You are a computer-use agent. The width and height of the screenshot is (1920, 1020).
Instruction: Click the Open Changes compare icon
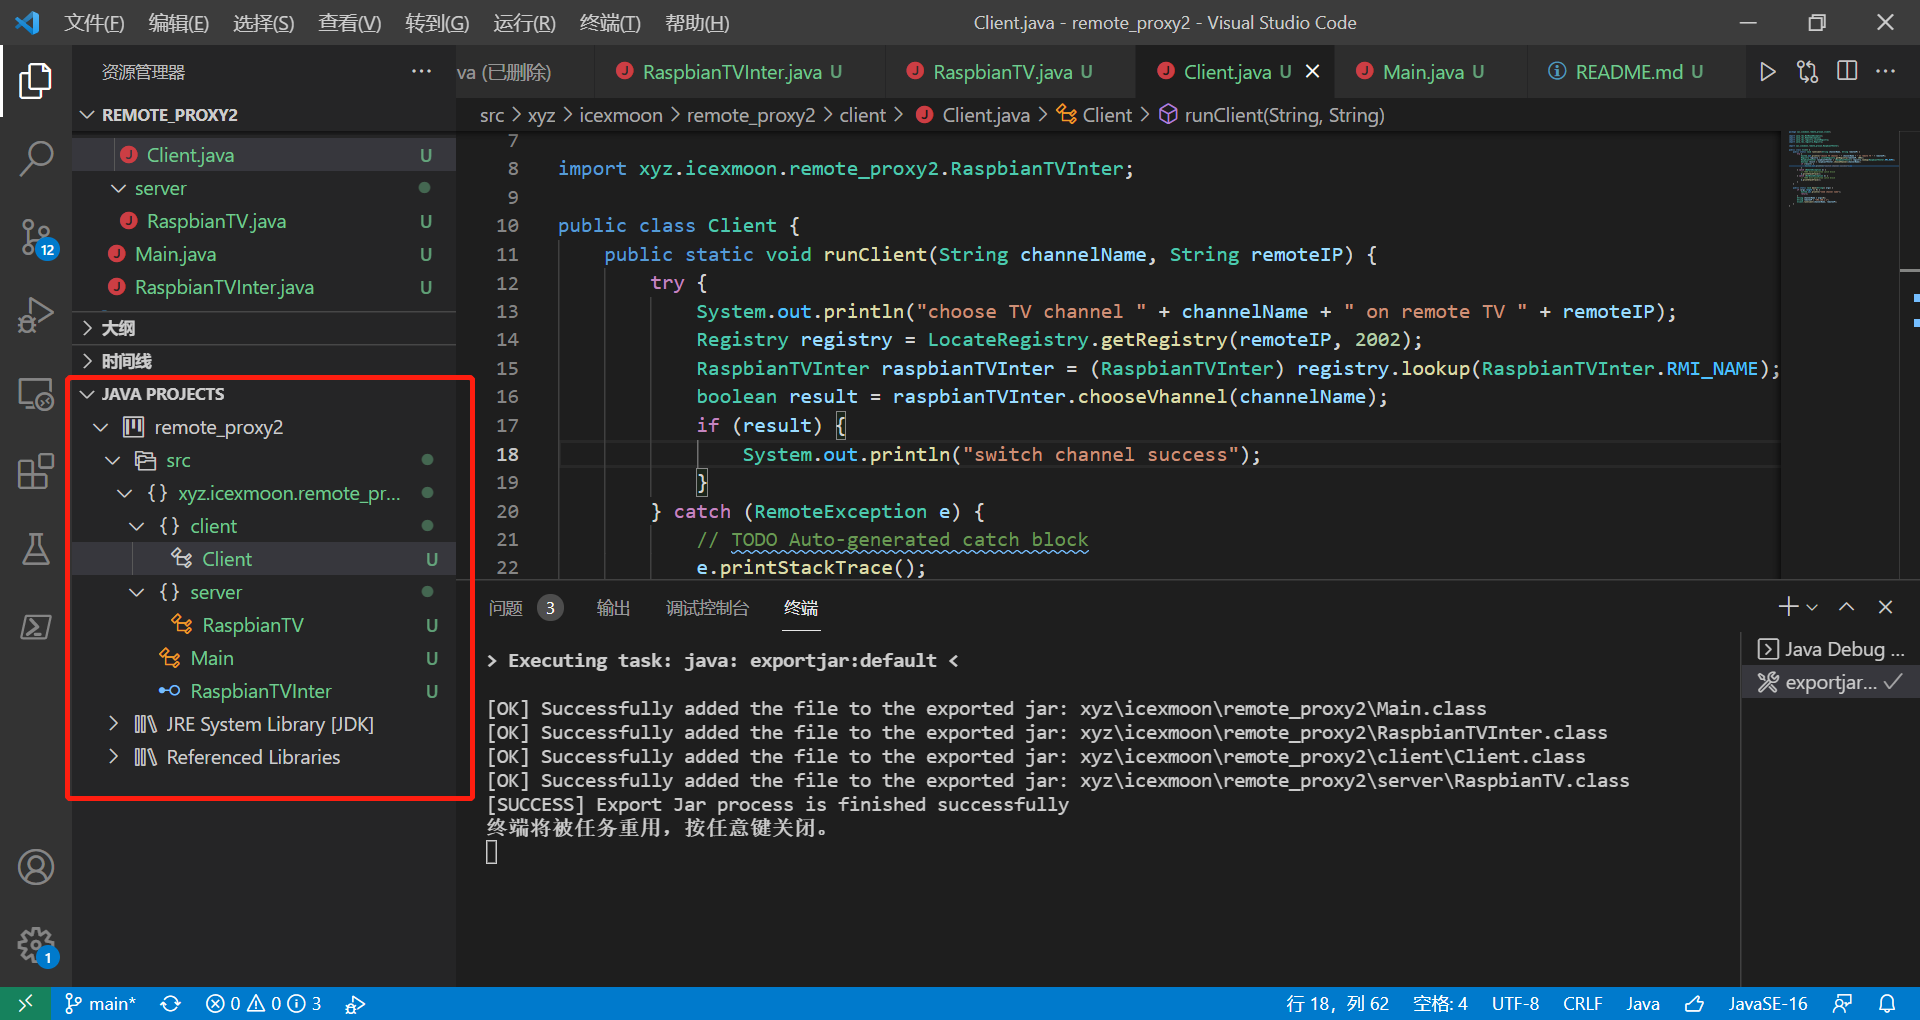click(1807, 72)
